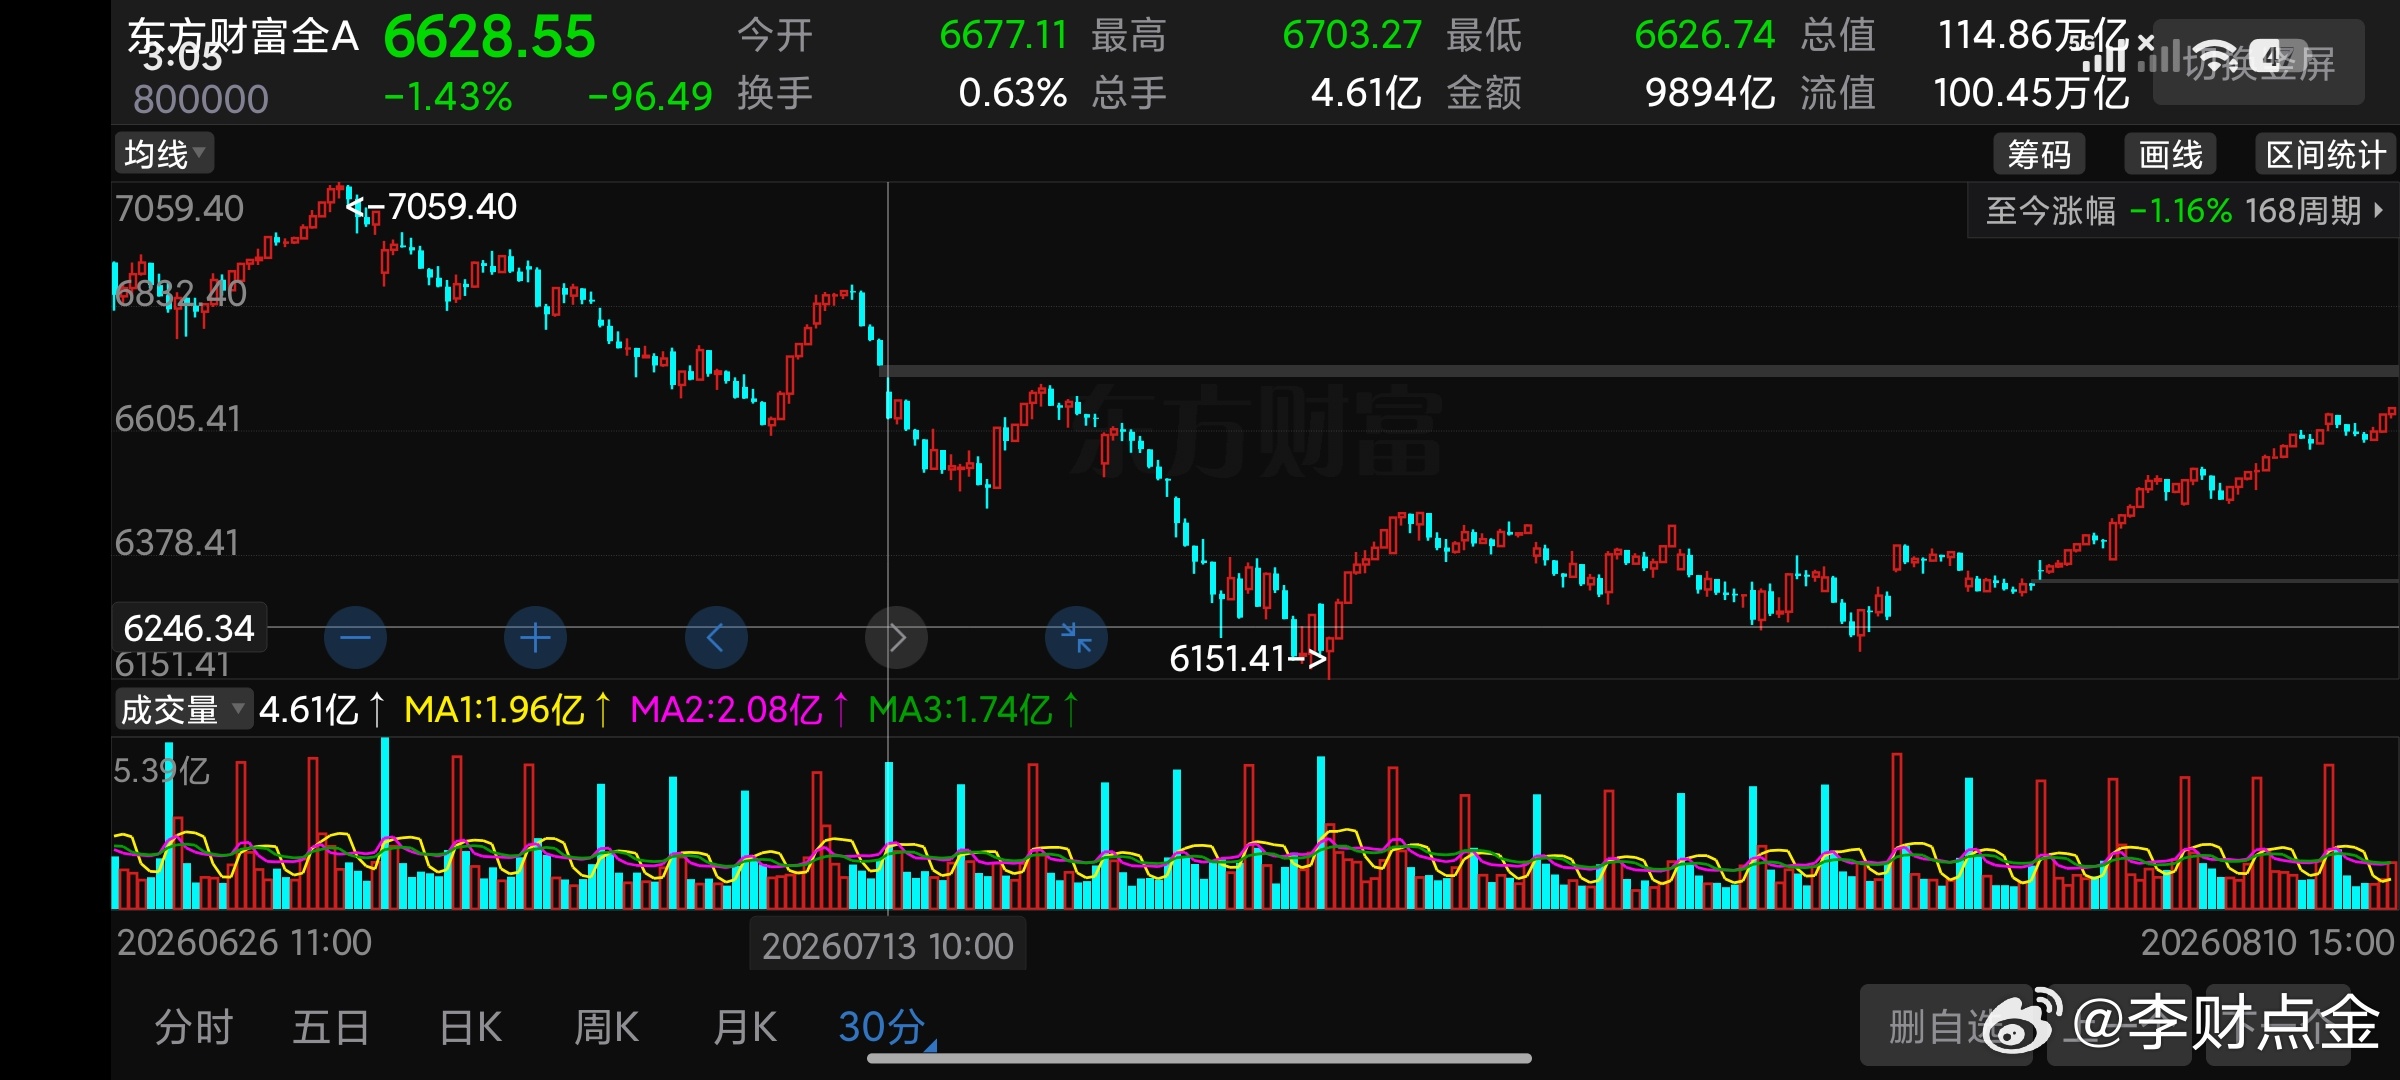Expand 至今涨幅 168周期 details arrow

2379,211
